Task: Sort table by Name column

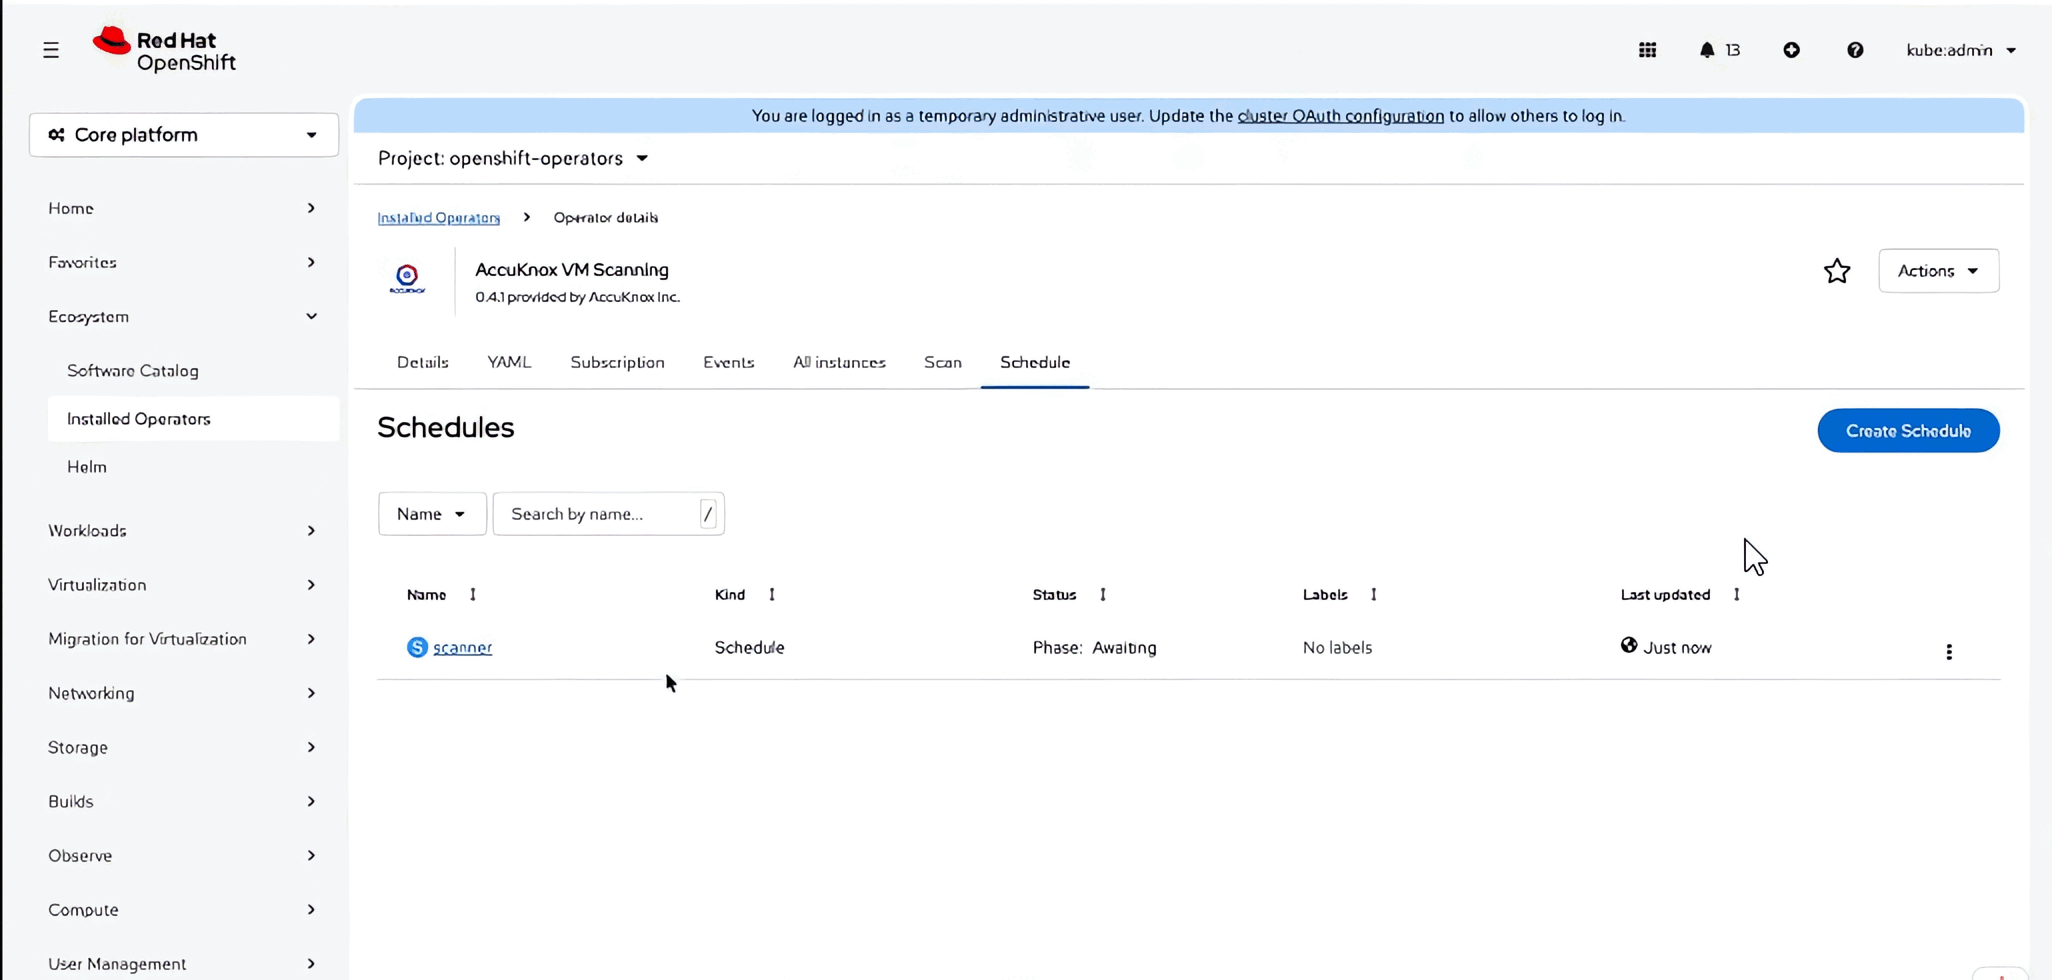Action: tap(441, 595)
